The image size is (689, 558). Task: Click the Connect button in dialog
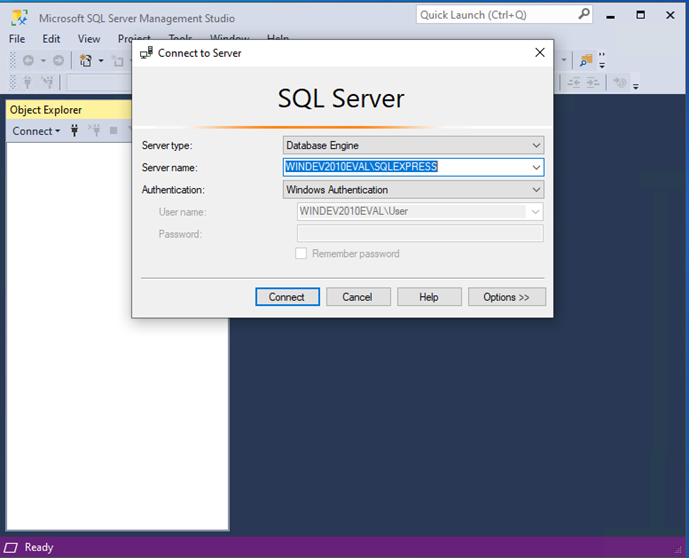(287, 297)
